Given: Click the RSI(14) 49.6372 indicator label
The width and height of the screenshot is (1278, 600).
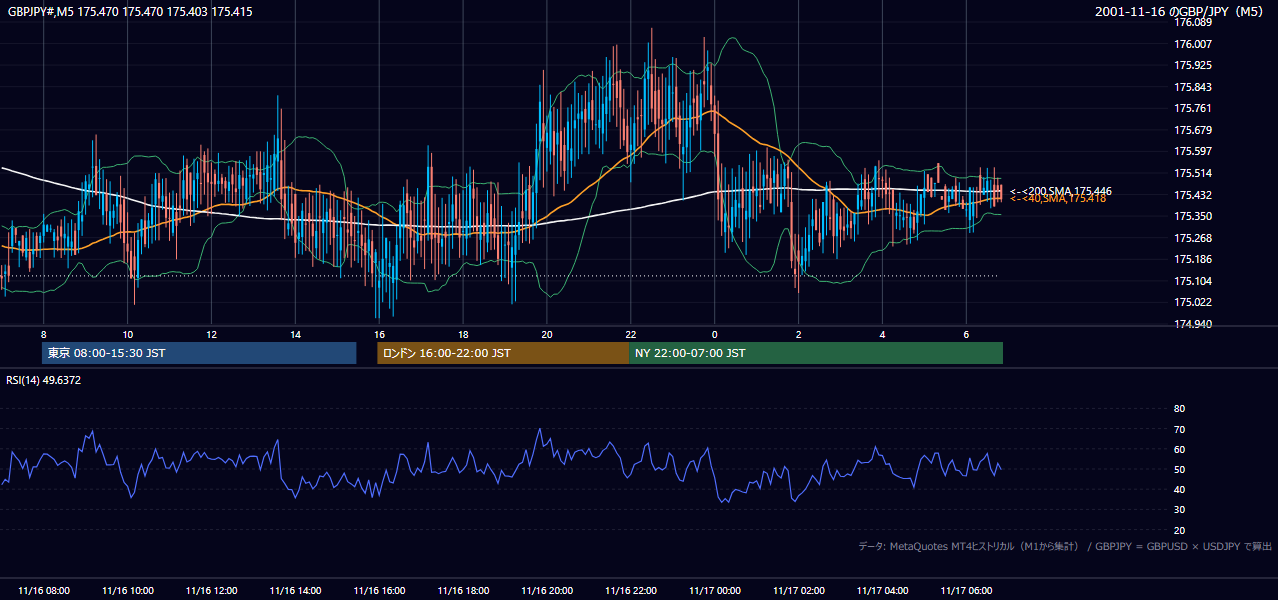Looking at the screenshot, I should pyautogui.click(x=44, y=380).
